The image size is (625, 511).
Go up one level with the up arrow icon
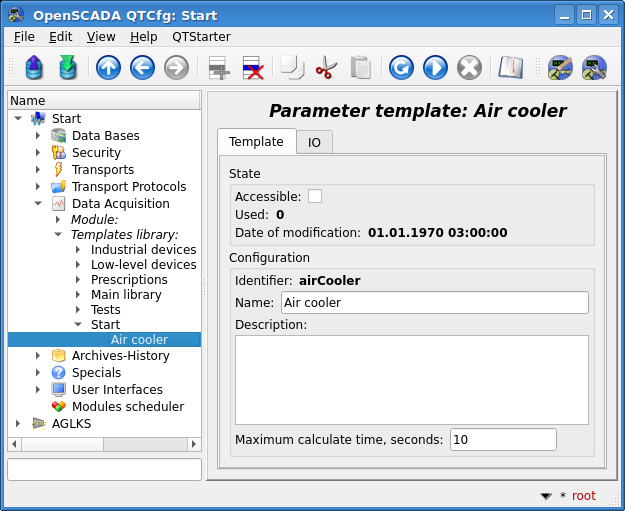pyautogui.click(x=108, y=68)
